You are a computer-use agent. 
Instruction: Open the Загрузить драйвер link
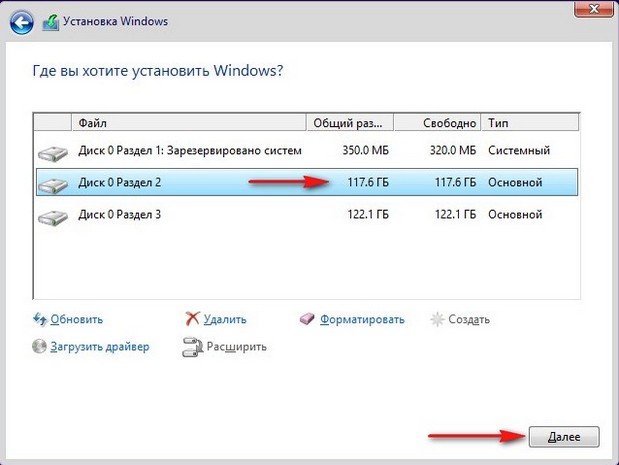point(100,347)
